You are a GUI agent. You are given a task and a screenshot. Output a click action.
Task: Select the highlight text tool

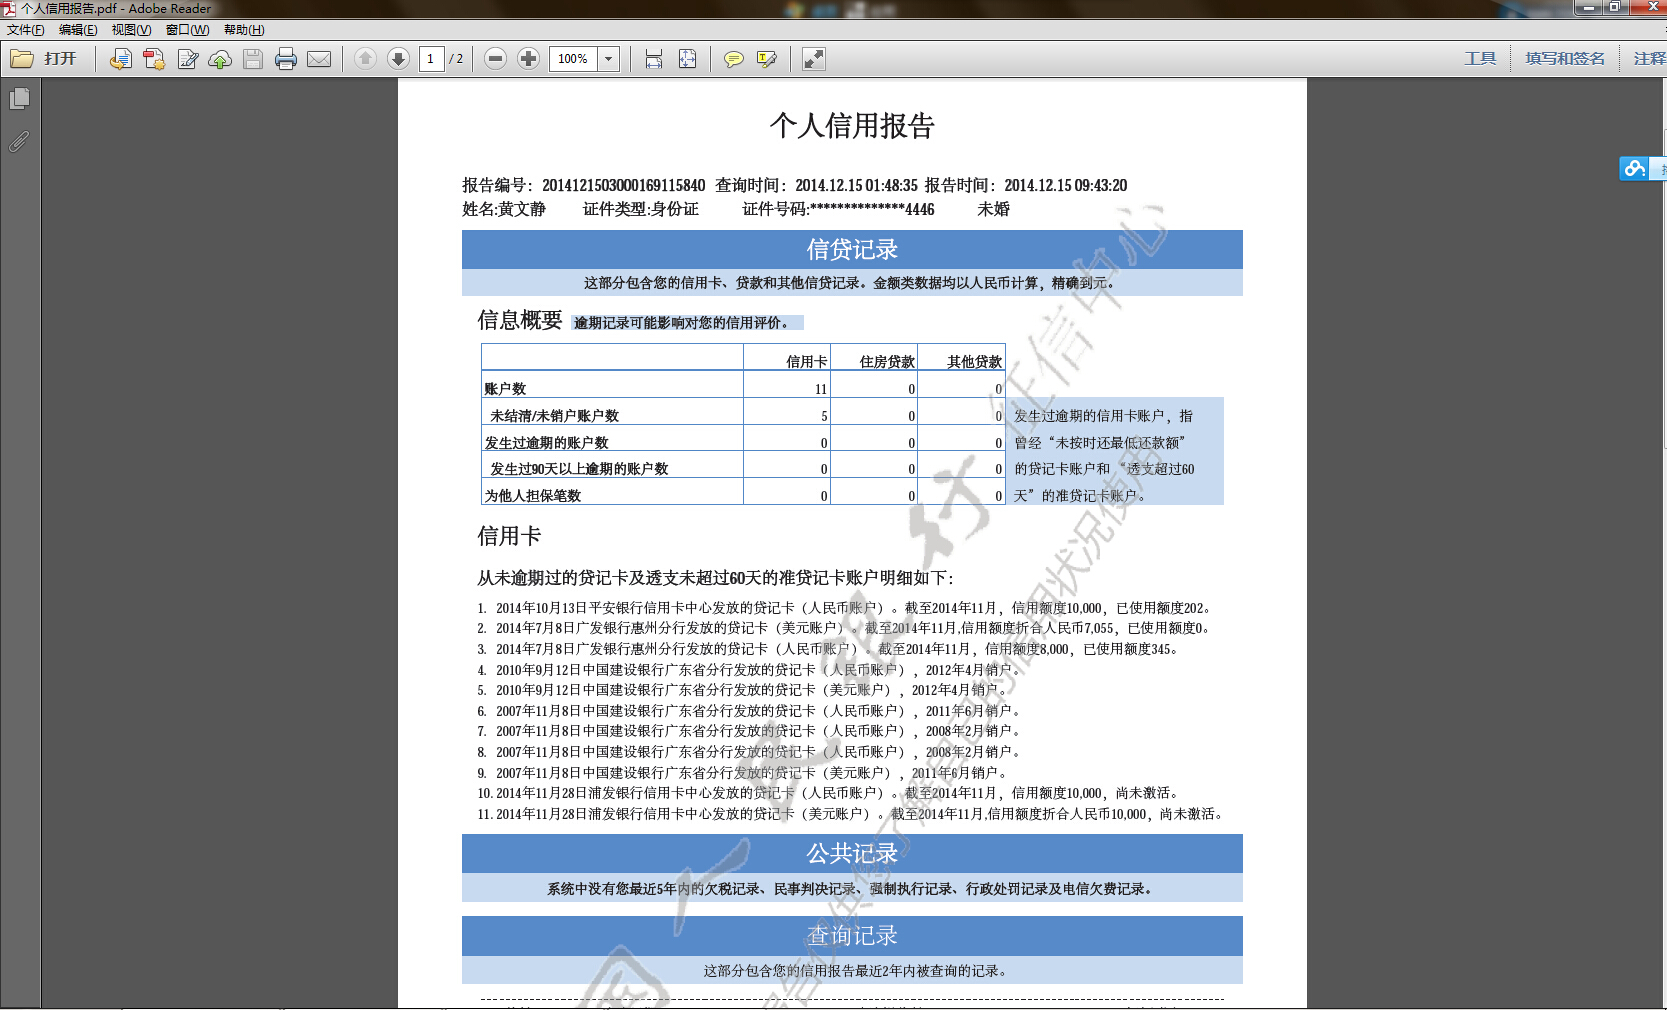pos(767,59)
